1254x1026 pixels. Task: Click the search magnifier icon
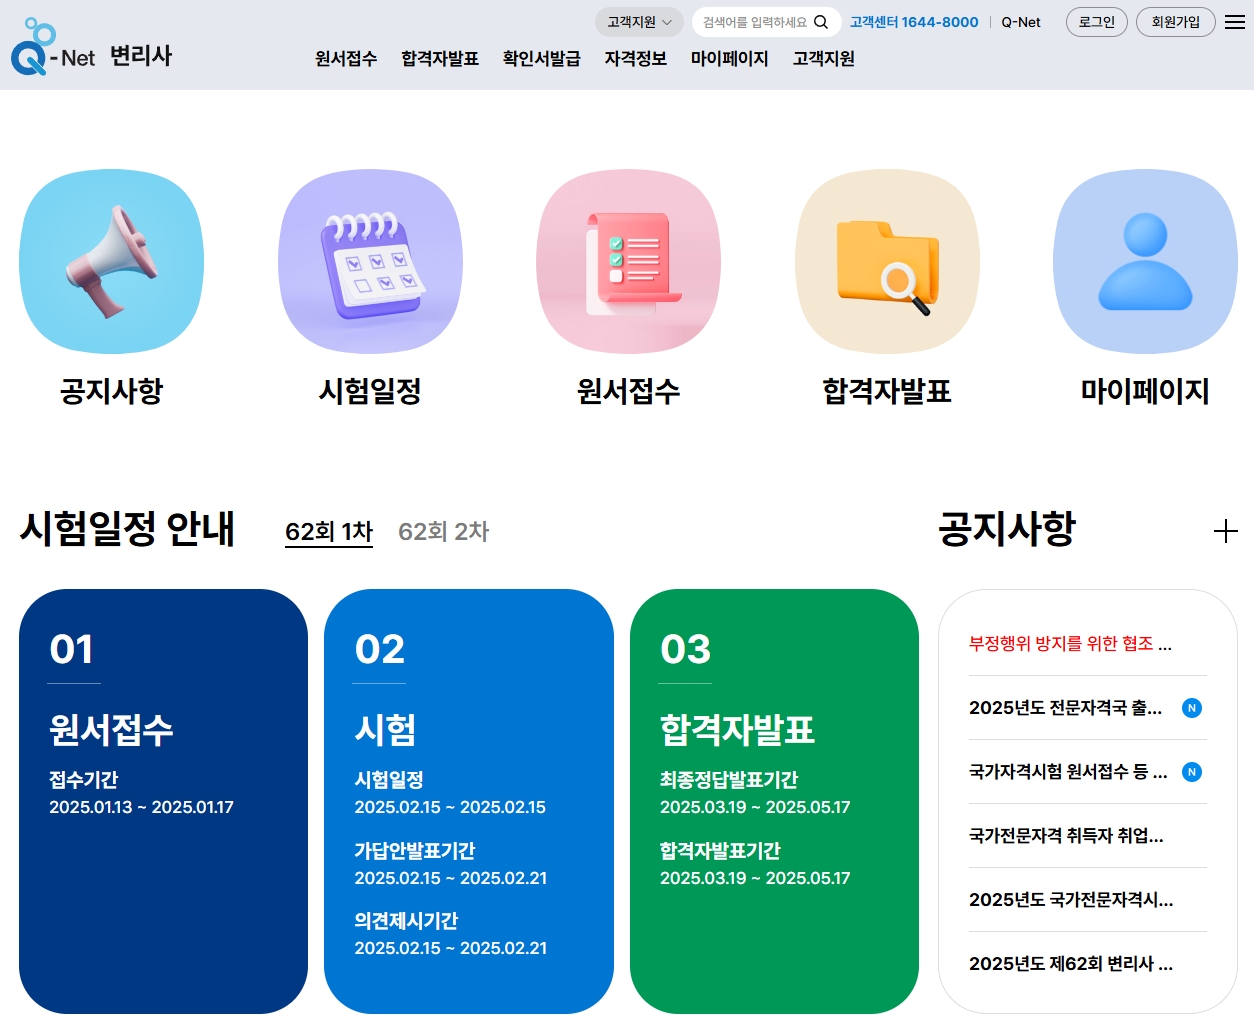click(x=821, y=21)
